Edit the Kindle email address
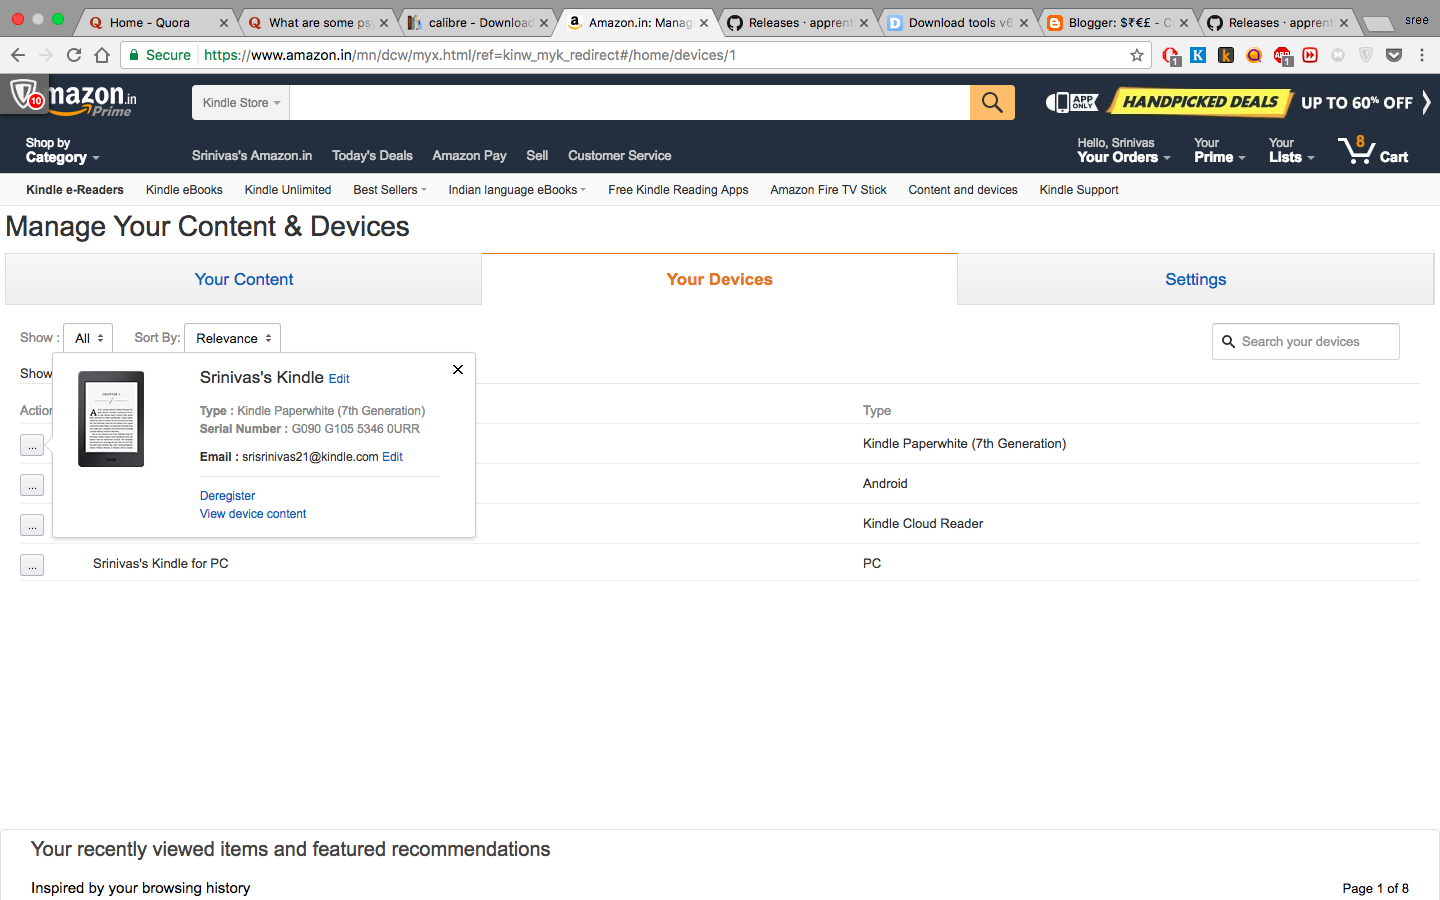 coord(393,457)
